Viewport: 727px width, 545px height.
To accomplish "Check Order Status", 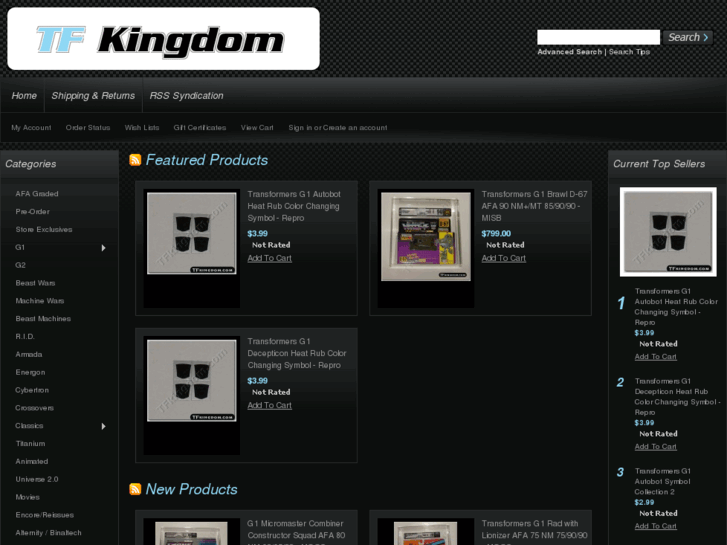I will point(88,128).
